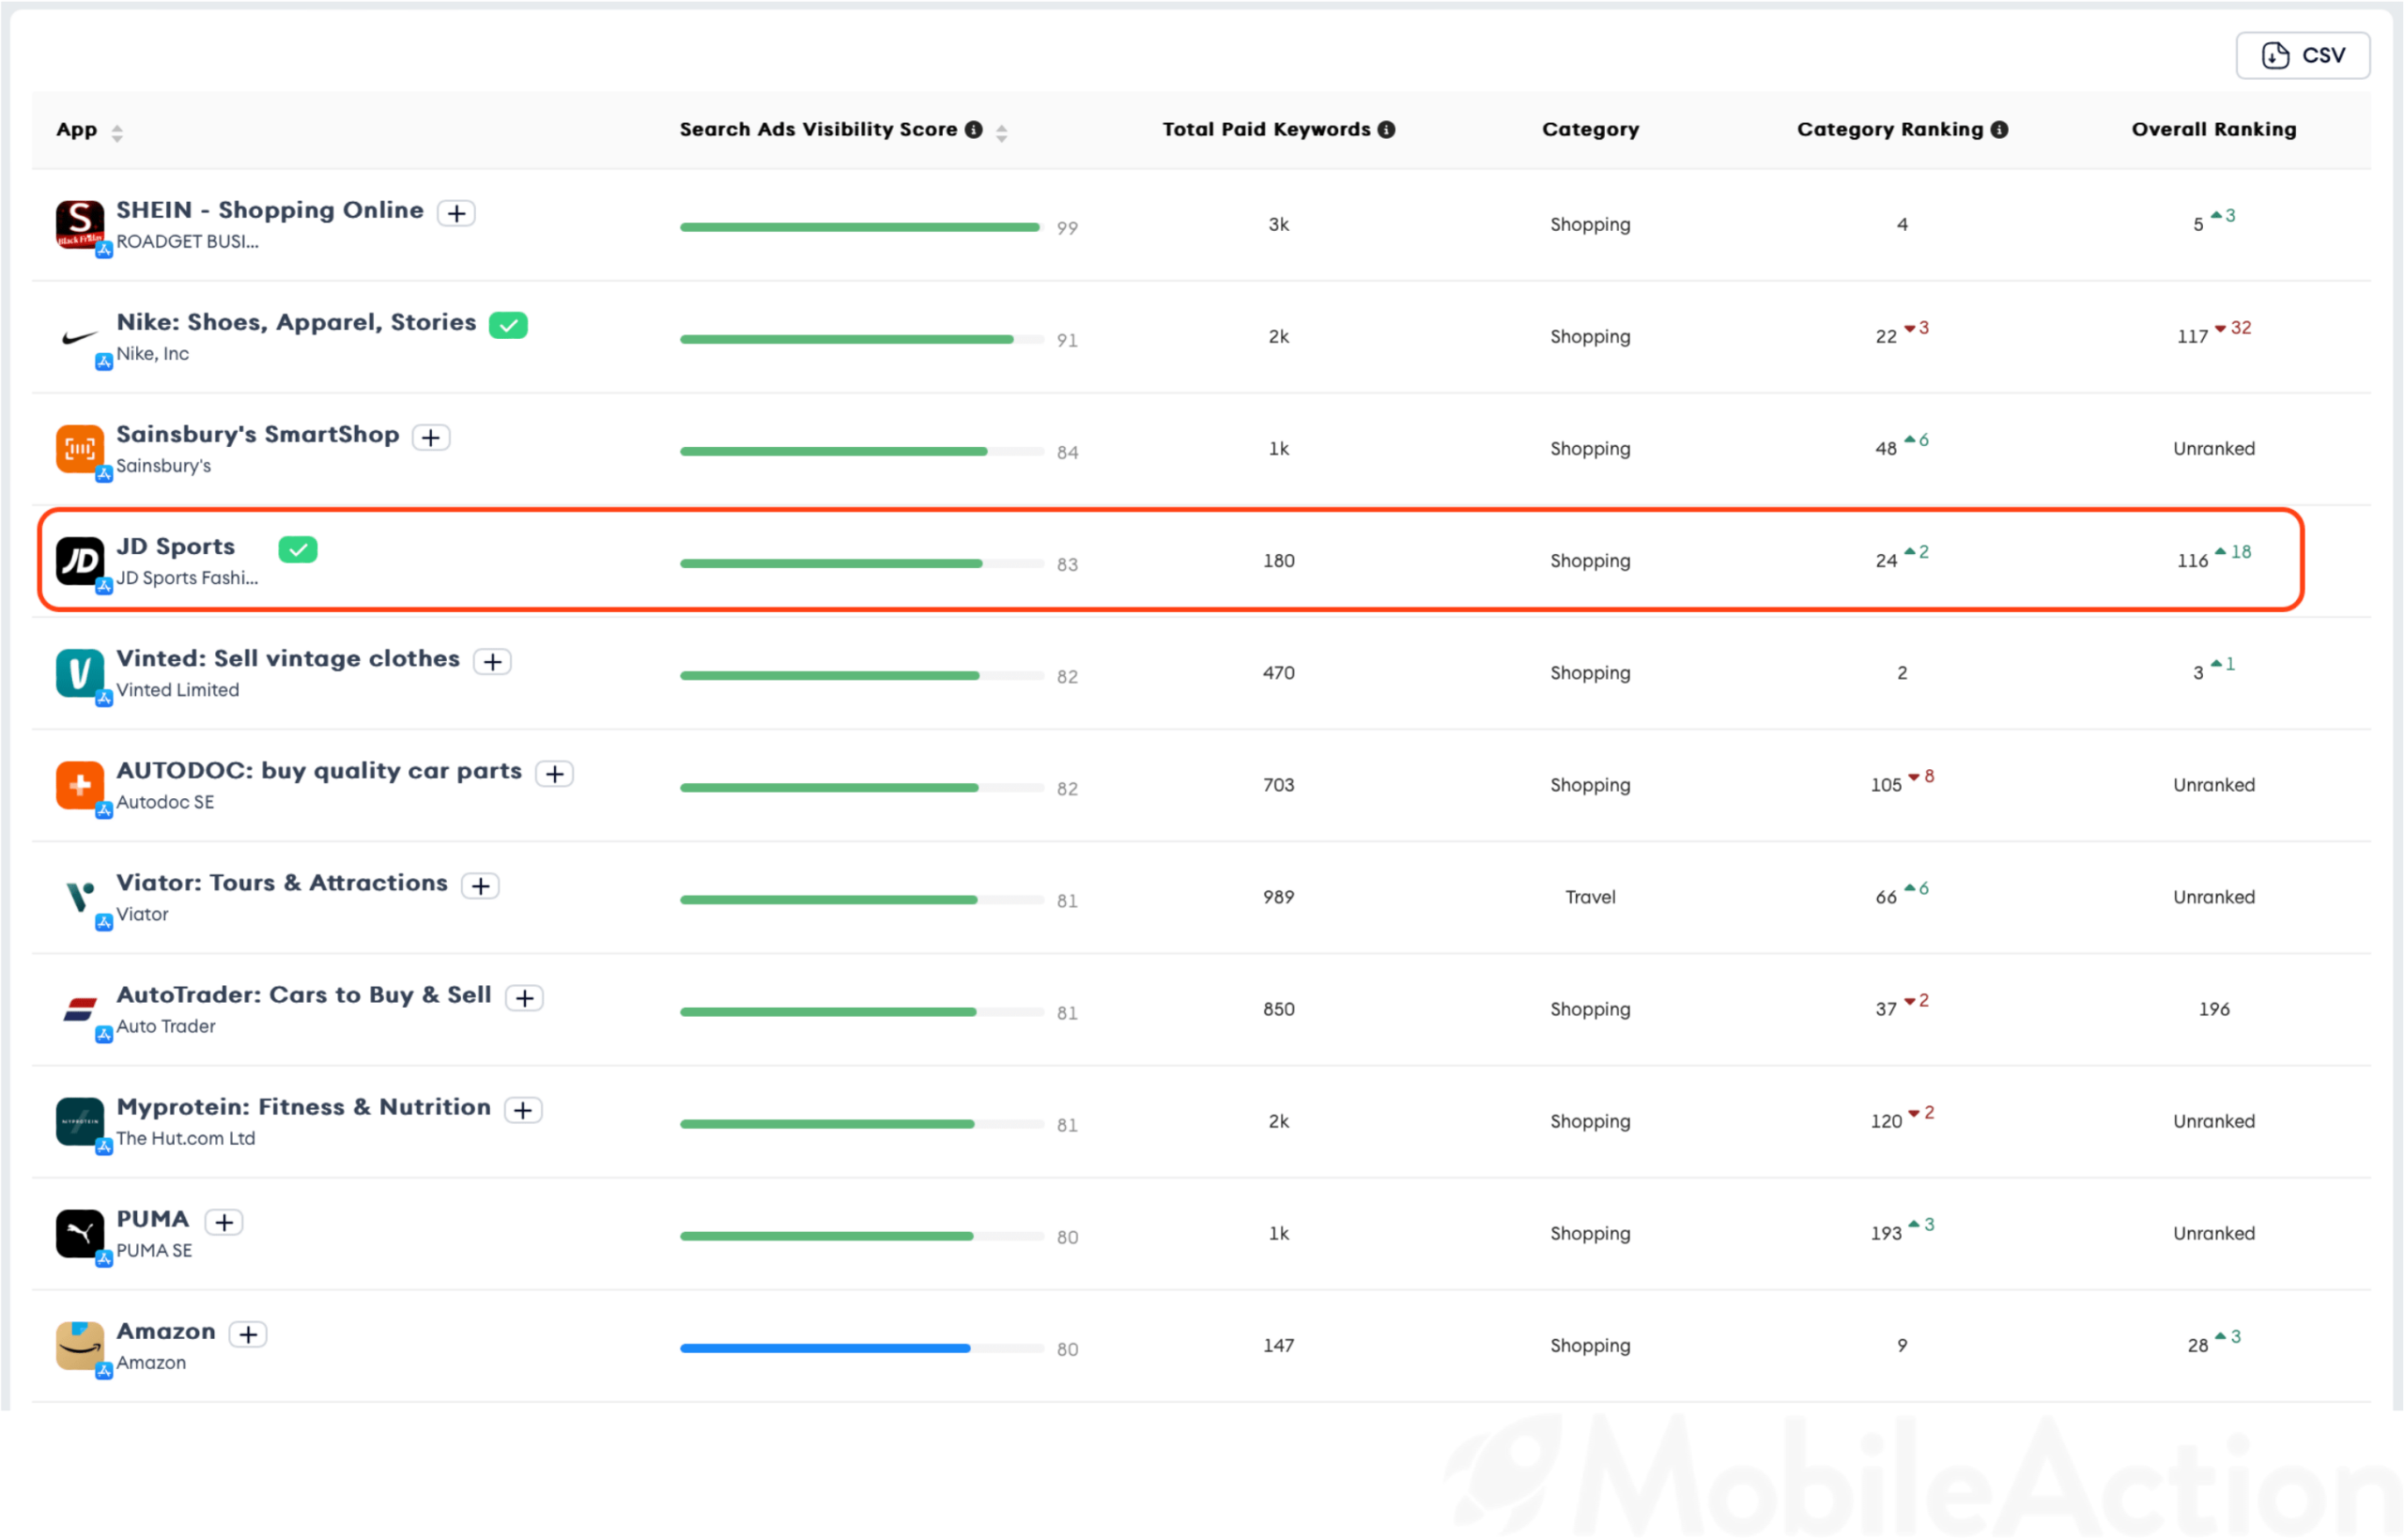The height and width of the screenshot is (1540, 2404).
Task: Open Amazon app name link
Action: [166, 1331]
